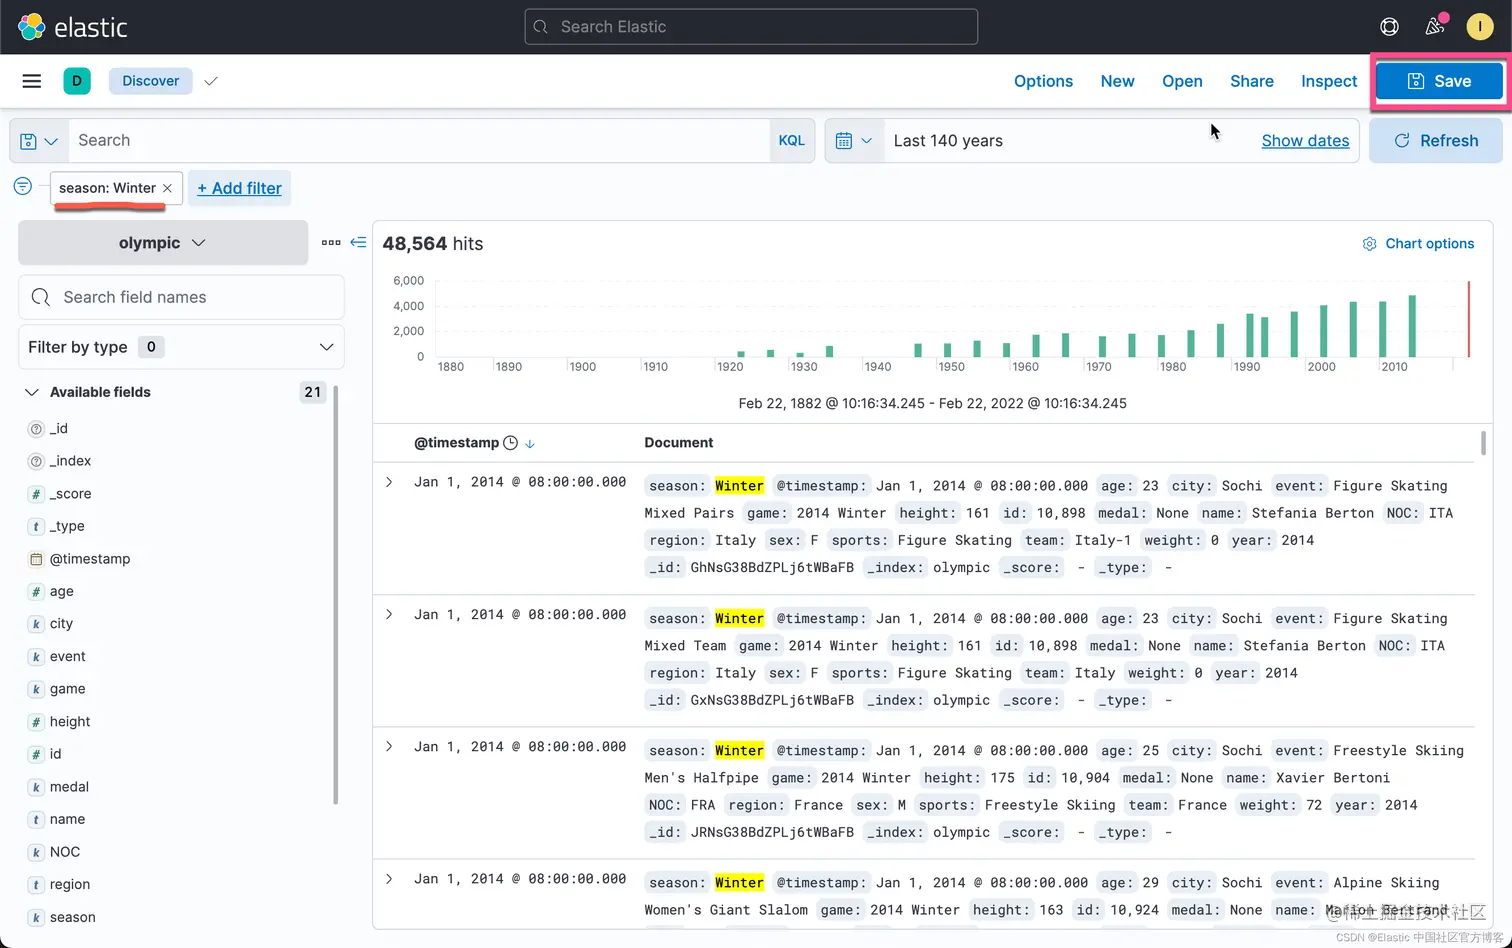1512x948 pixels.
Task: Open the olympic index pattern selector
Action: click(x=163, y=243)
